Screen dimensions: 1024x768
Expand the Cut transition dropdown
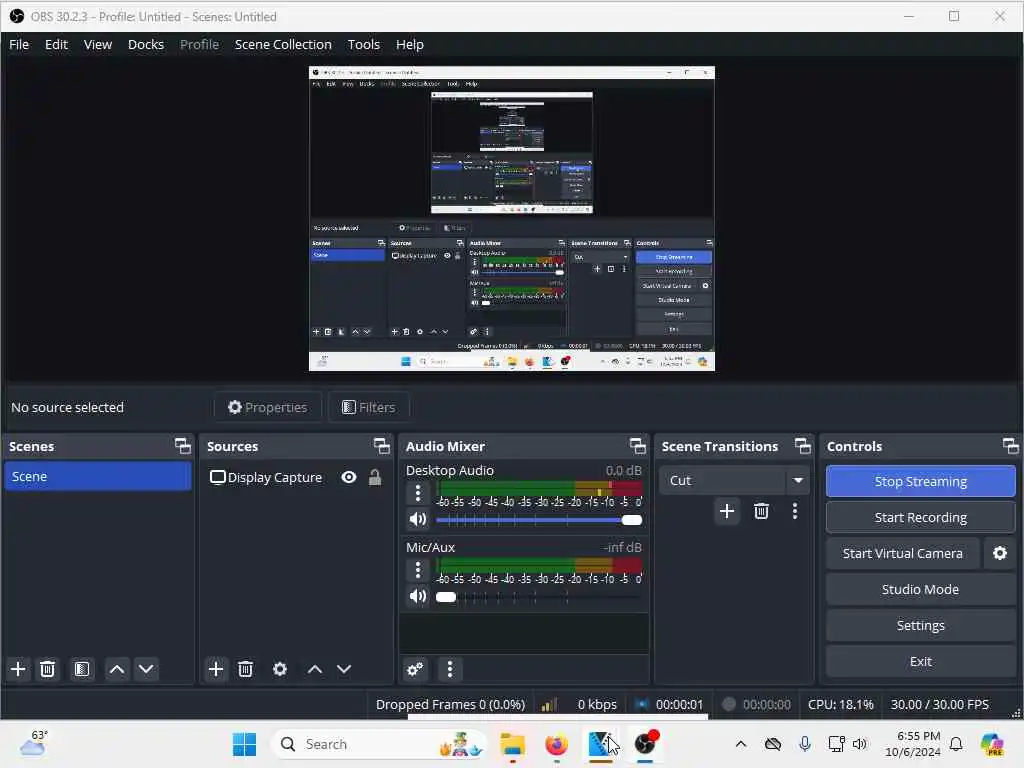[798, 481]
